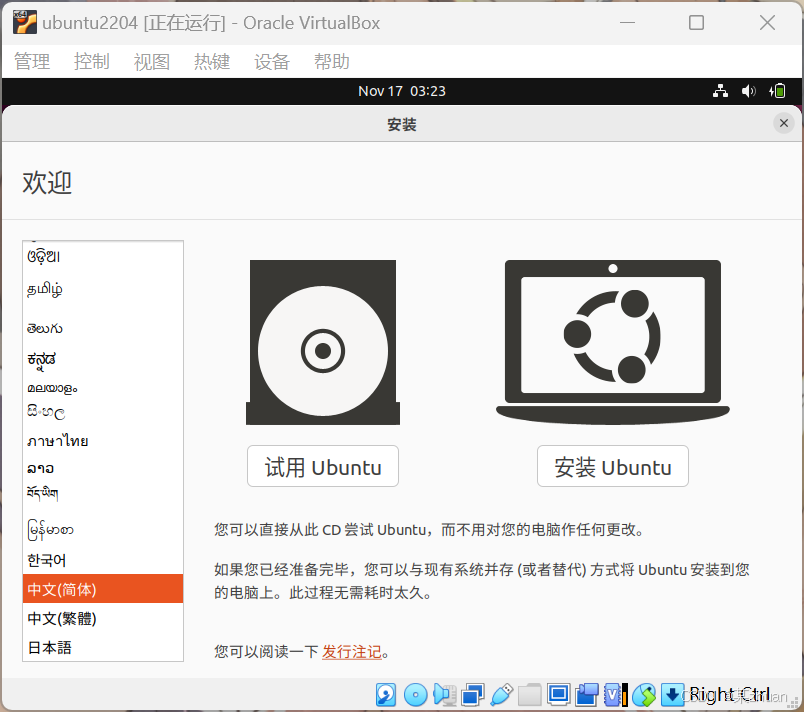Click the audio status icon in VirtualBox bar

click(x=445, y=695)
